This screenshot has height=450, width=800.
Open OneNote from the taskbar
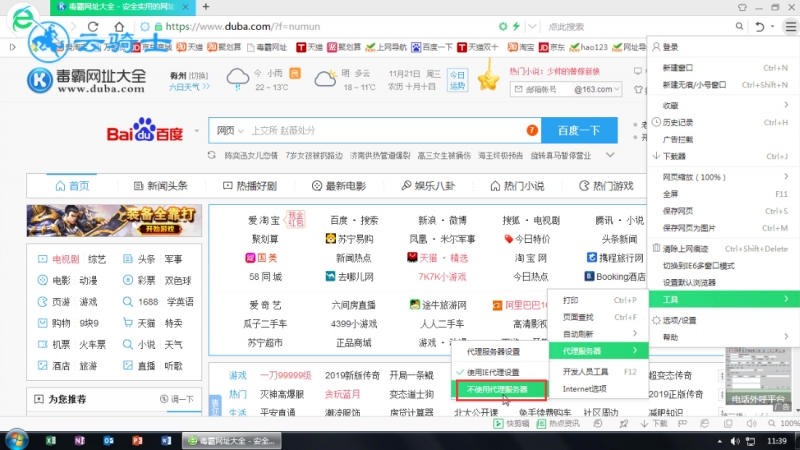79,440
